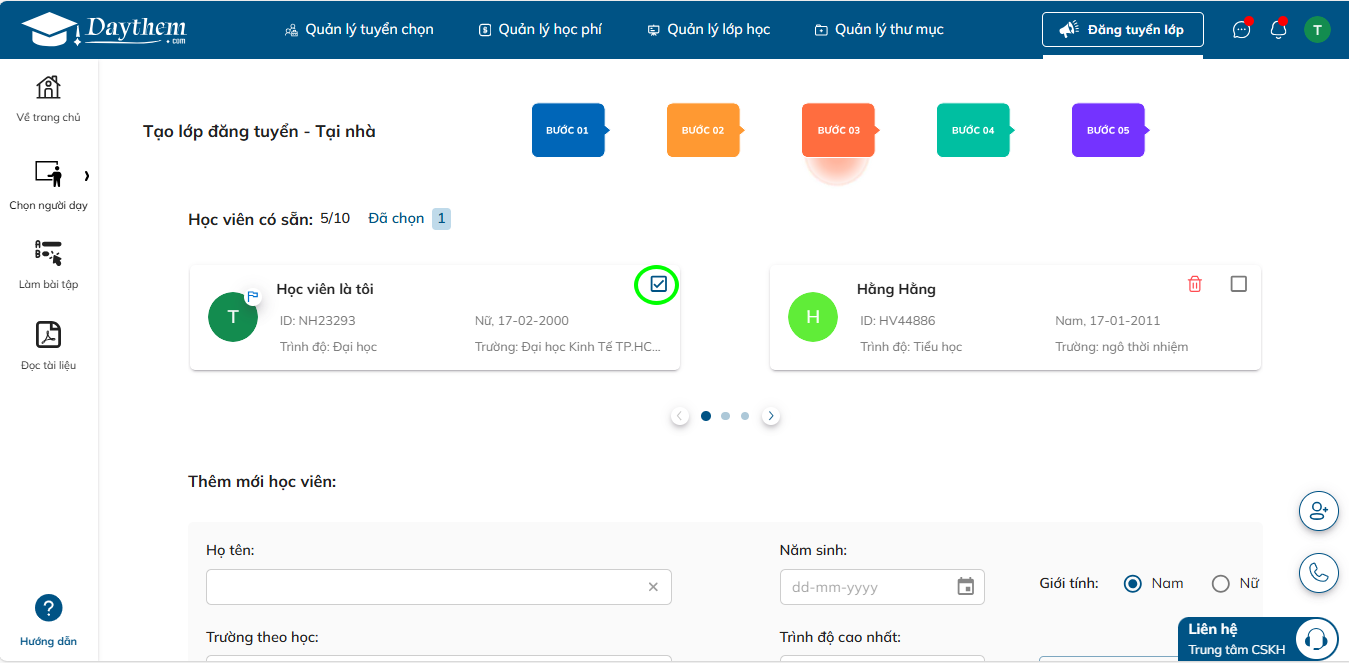
Task: Click the Học viên là tôi name
Action: pyautogui.click(x=325, y=289)
